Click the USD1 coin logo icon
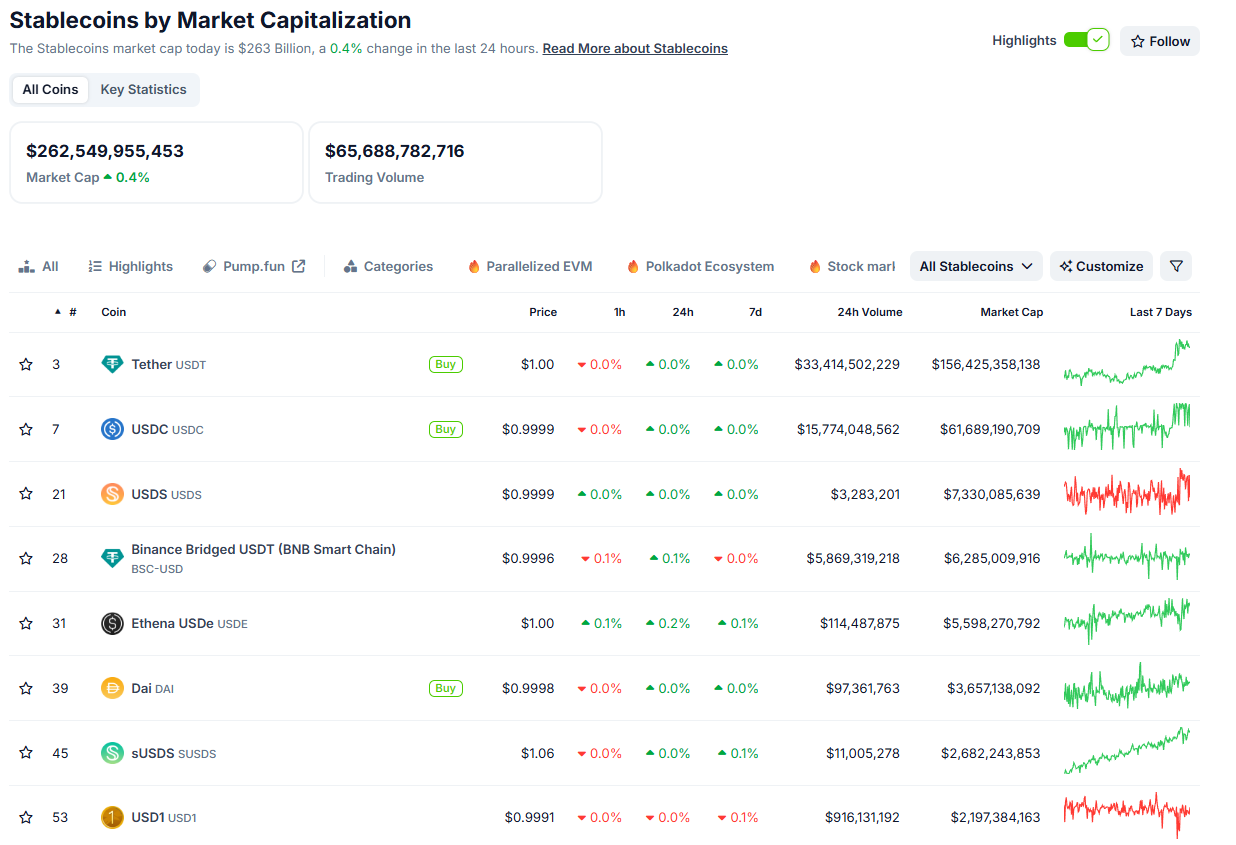The height and width of the screenshot is (845, 1236). click(x=113, y=817)
